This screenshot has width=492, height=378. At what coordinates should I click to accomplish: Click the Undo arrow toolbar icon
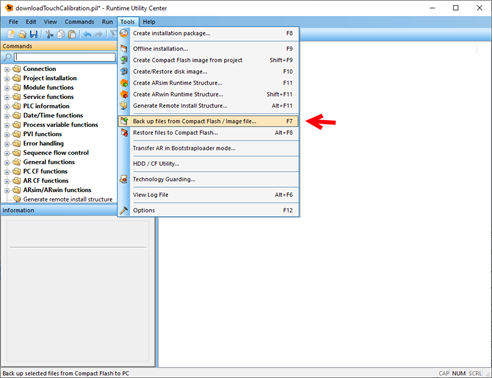point(87,34)
